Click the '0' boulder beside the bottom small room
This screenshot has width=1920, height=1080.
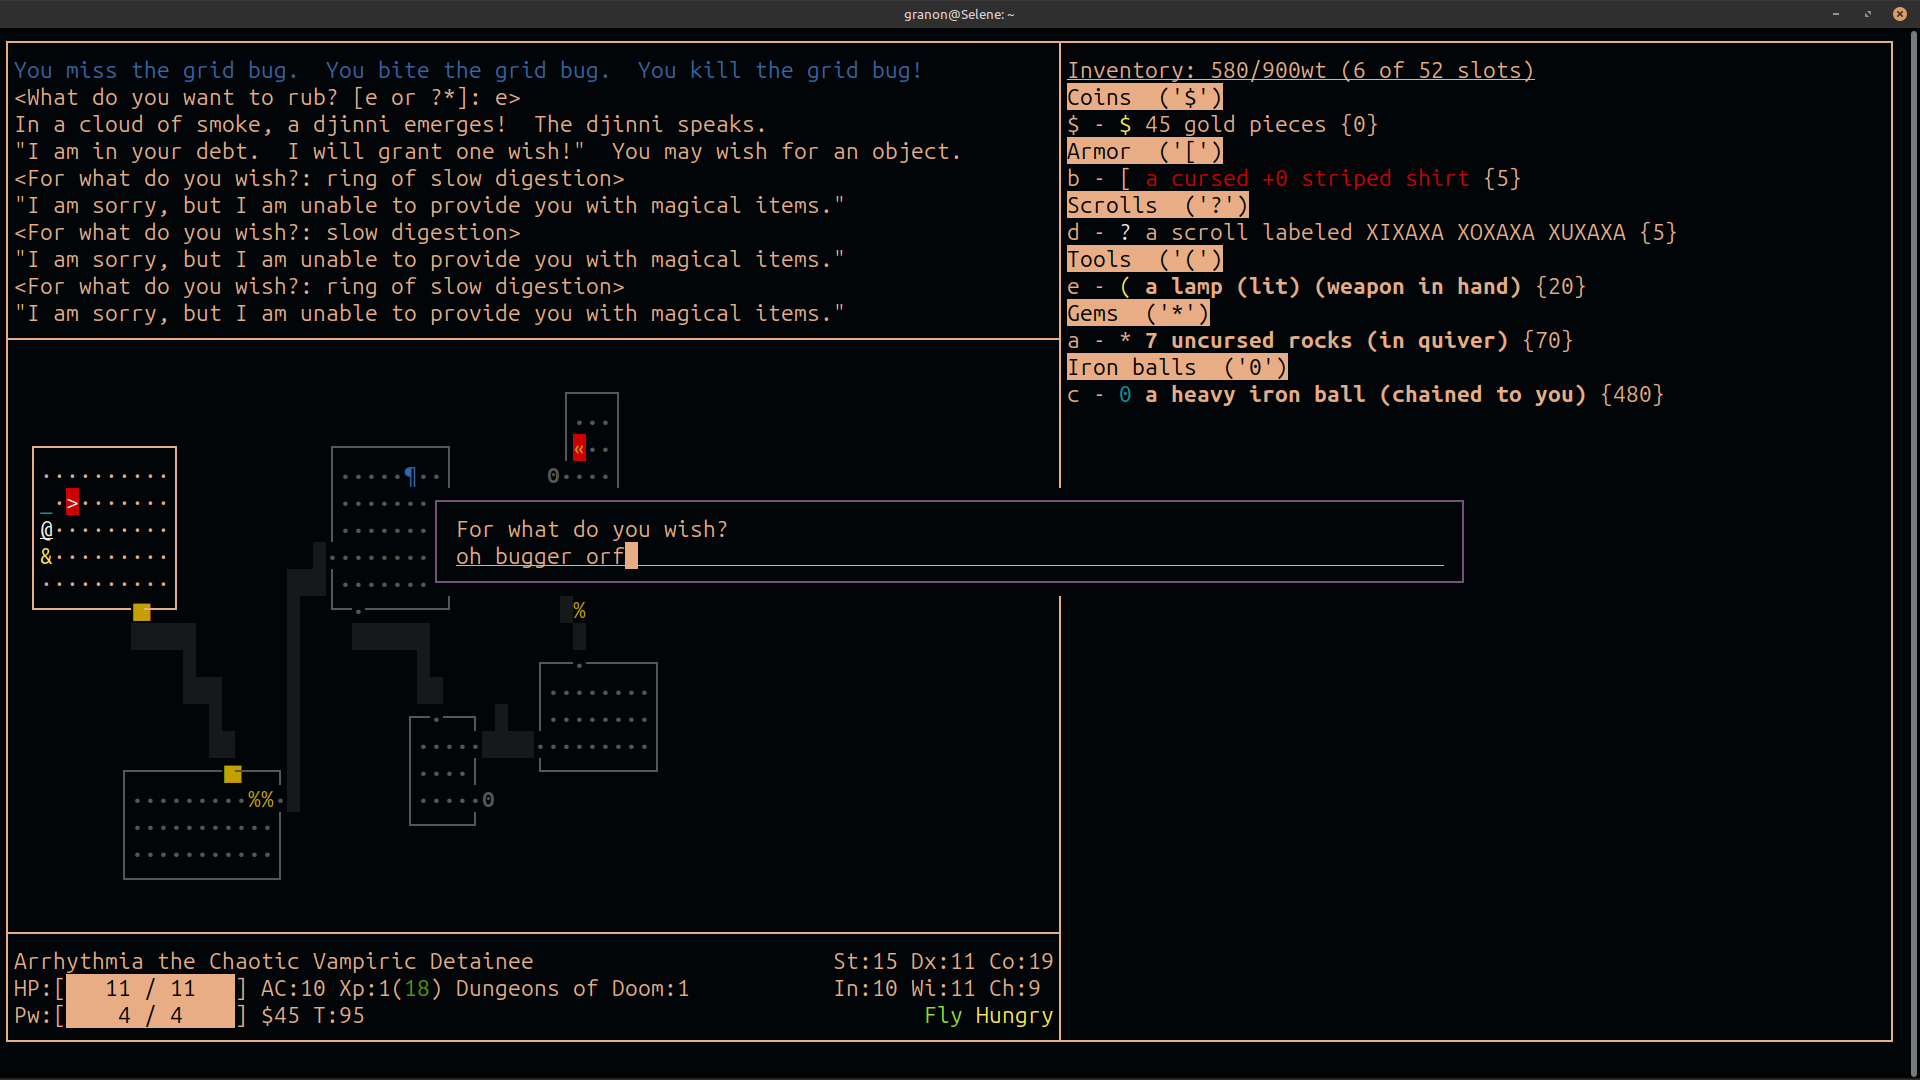(x=488, y=800)
